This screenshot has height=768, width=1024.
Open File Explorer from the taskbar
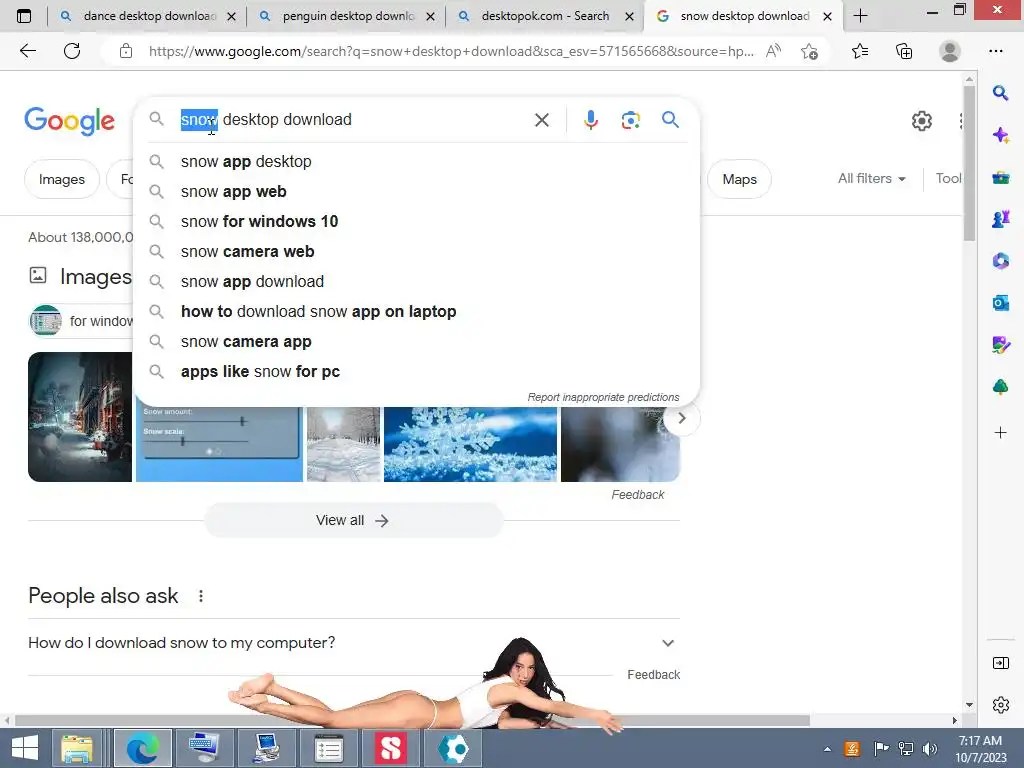click(77, 748)
